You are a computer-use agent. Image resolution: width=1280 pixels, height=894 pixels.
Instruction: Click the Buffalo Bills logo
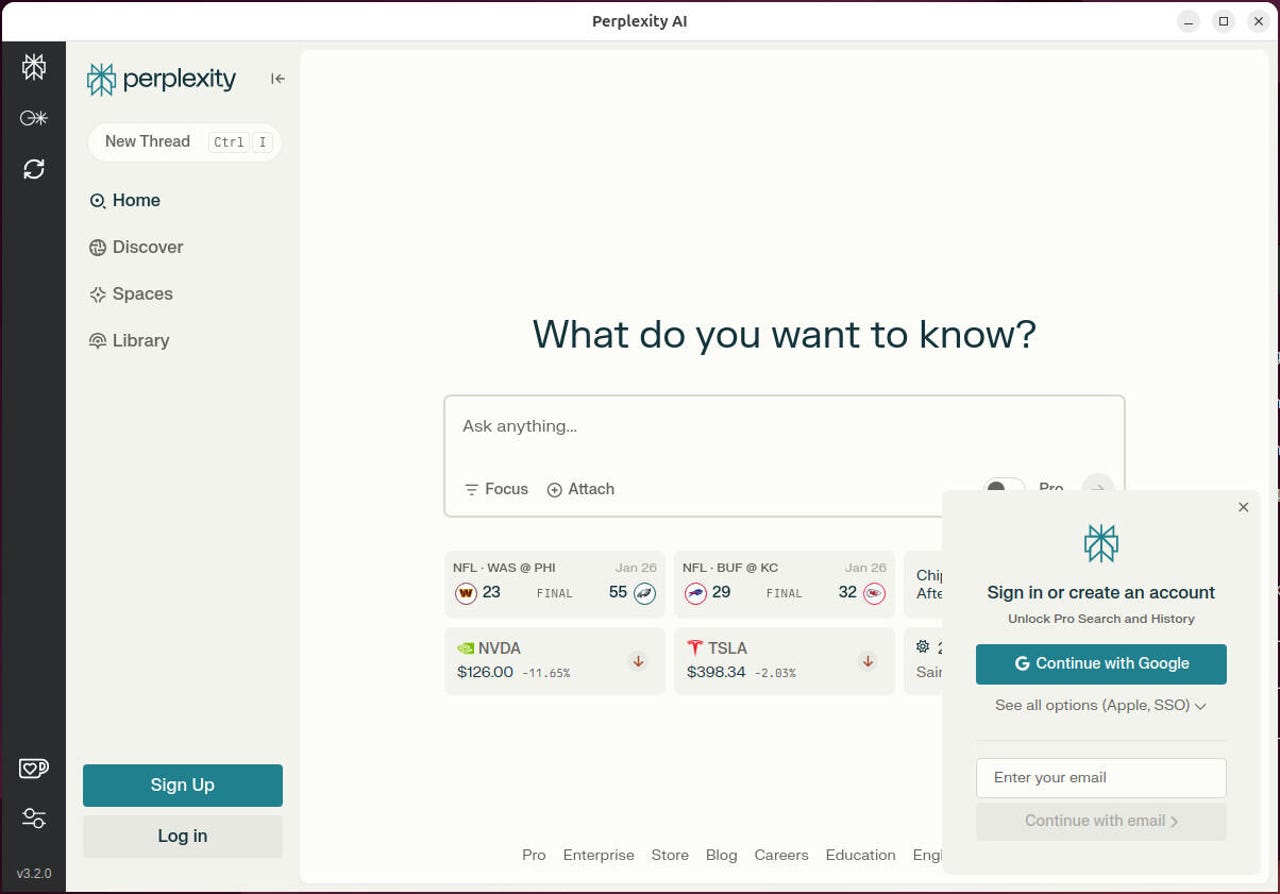point(696,593)
